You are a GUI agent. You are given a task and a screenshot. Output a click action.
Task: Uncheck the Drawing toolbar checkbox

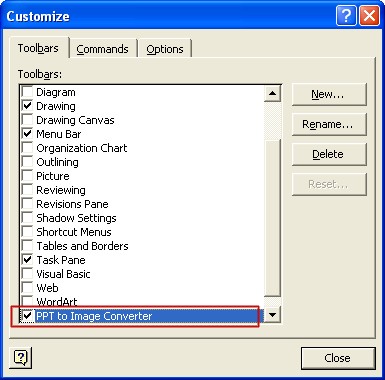coord(27,106)
